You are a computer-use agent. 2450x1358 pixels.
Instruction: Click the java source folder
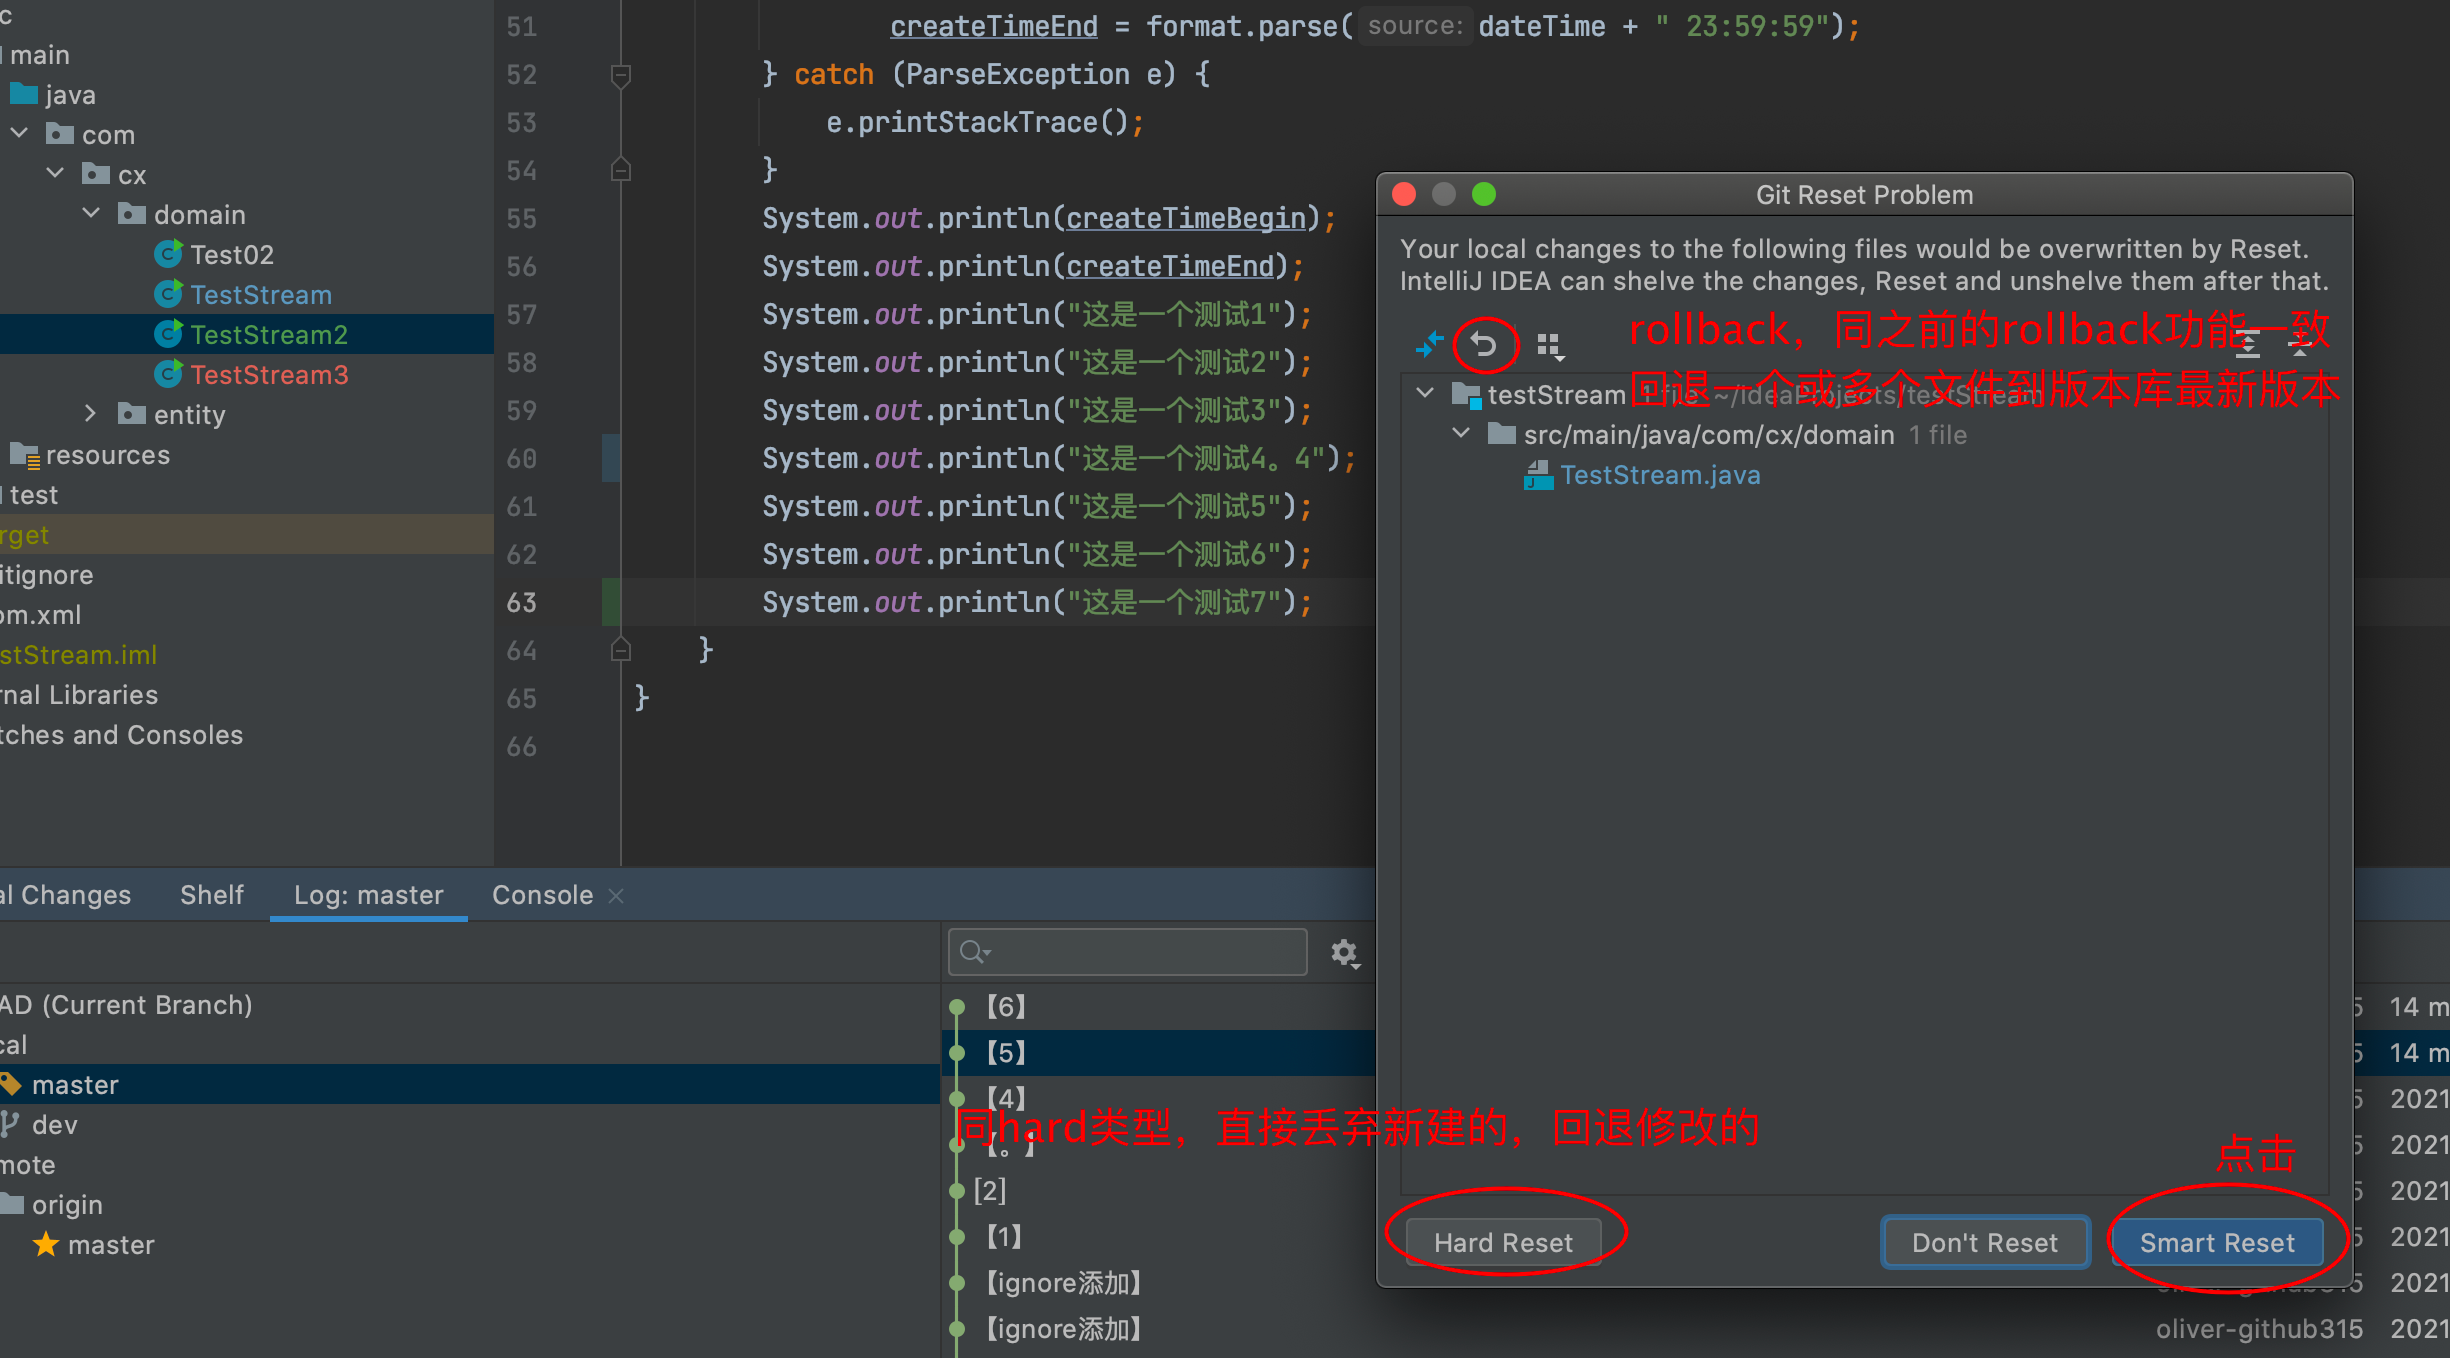click(x=70, y=94)
